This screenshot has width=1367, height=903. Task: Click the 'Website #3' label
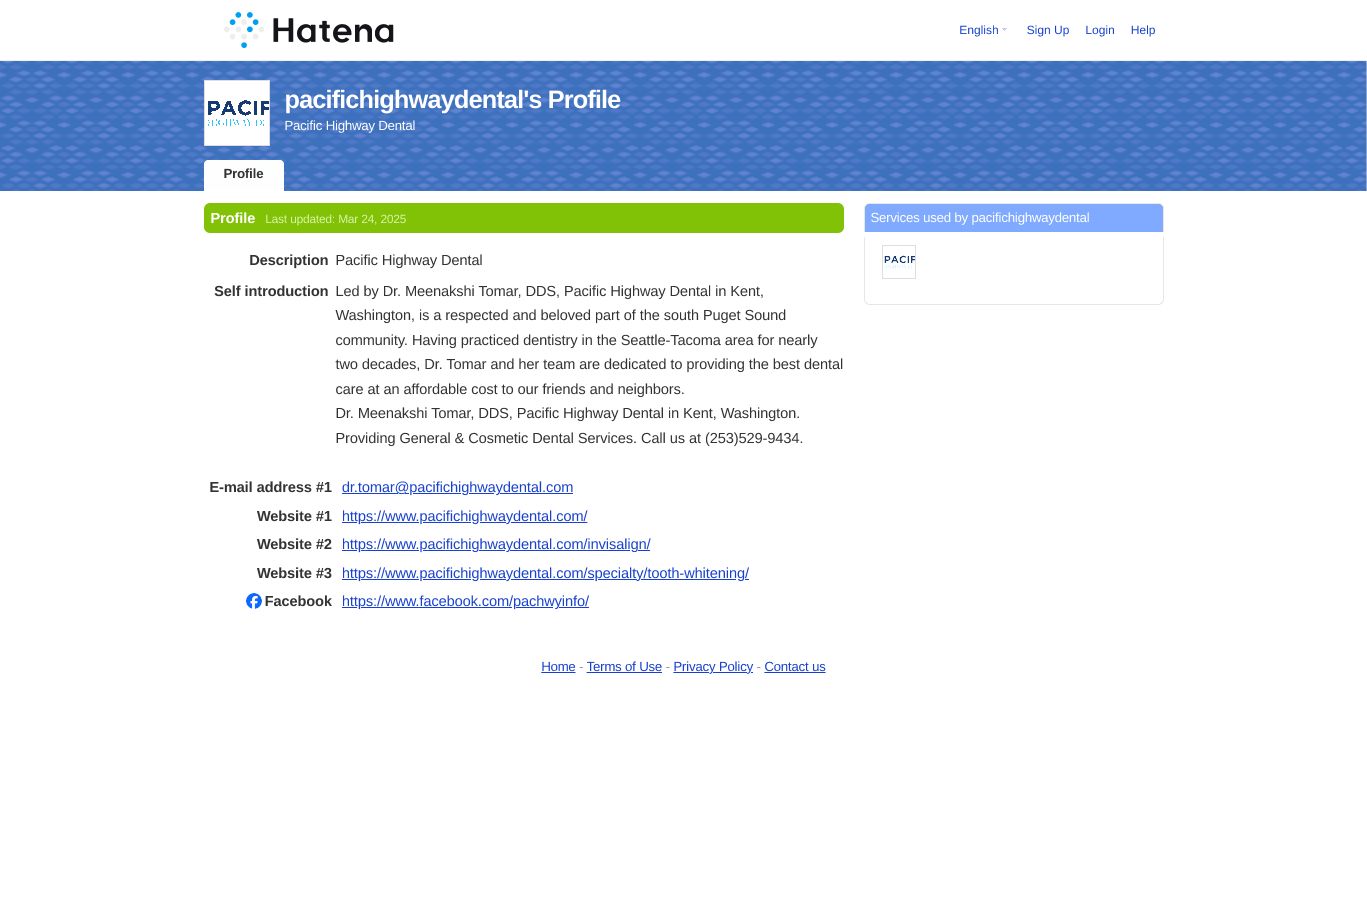pyautogui.click(x=294, y=573)
